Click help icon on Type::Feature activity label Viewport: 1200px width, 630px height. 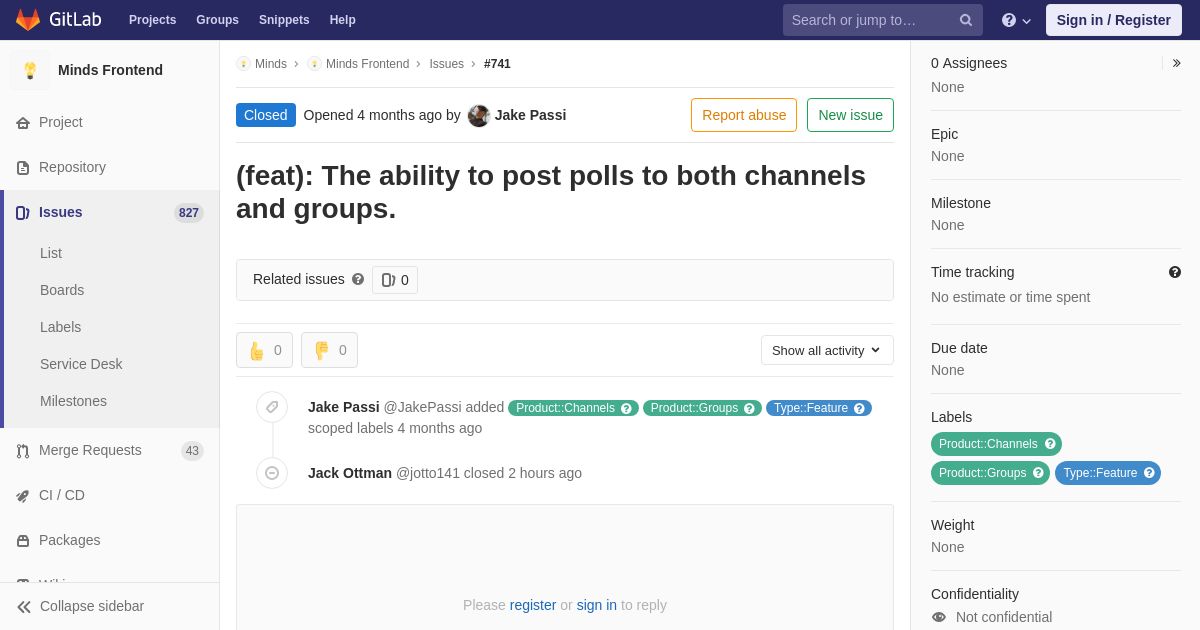(860, 408)
